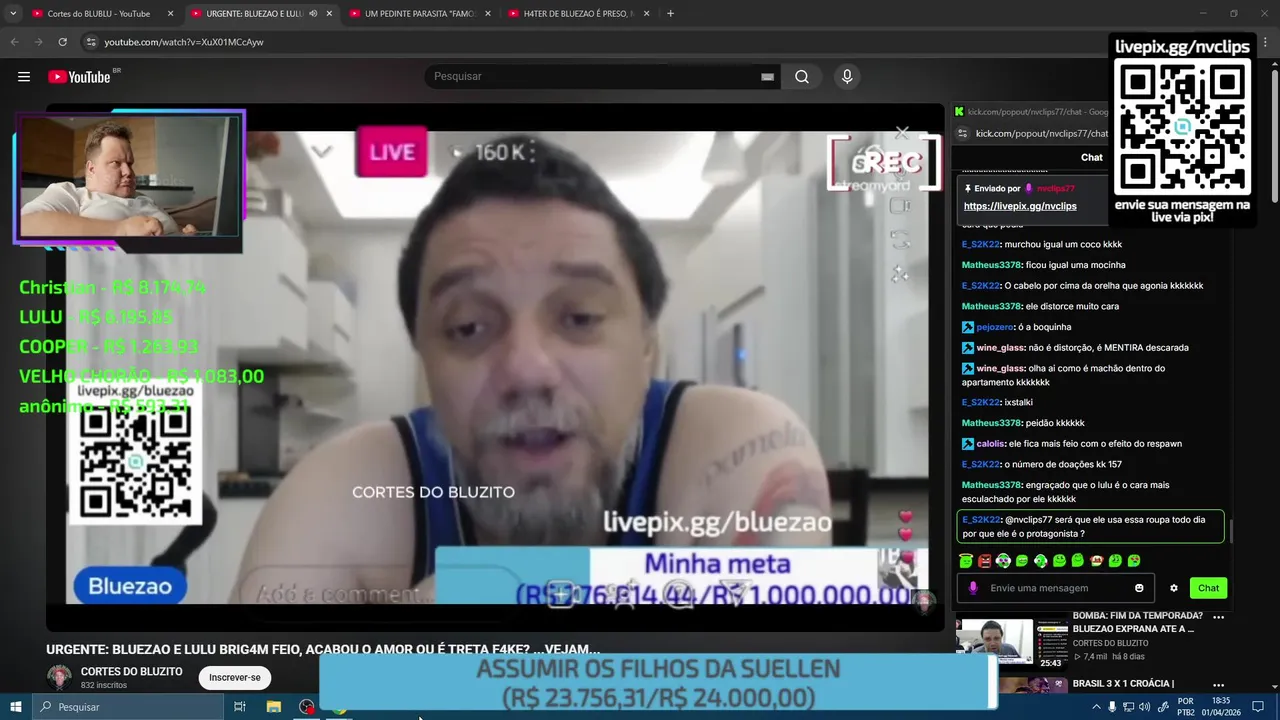Screen dimensions: 1280x720
Task: Click the Inscrever-se subscribe button
Action: pyautogui.click(x=235, y=677)
